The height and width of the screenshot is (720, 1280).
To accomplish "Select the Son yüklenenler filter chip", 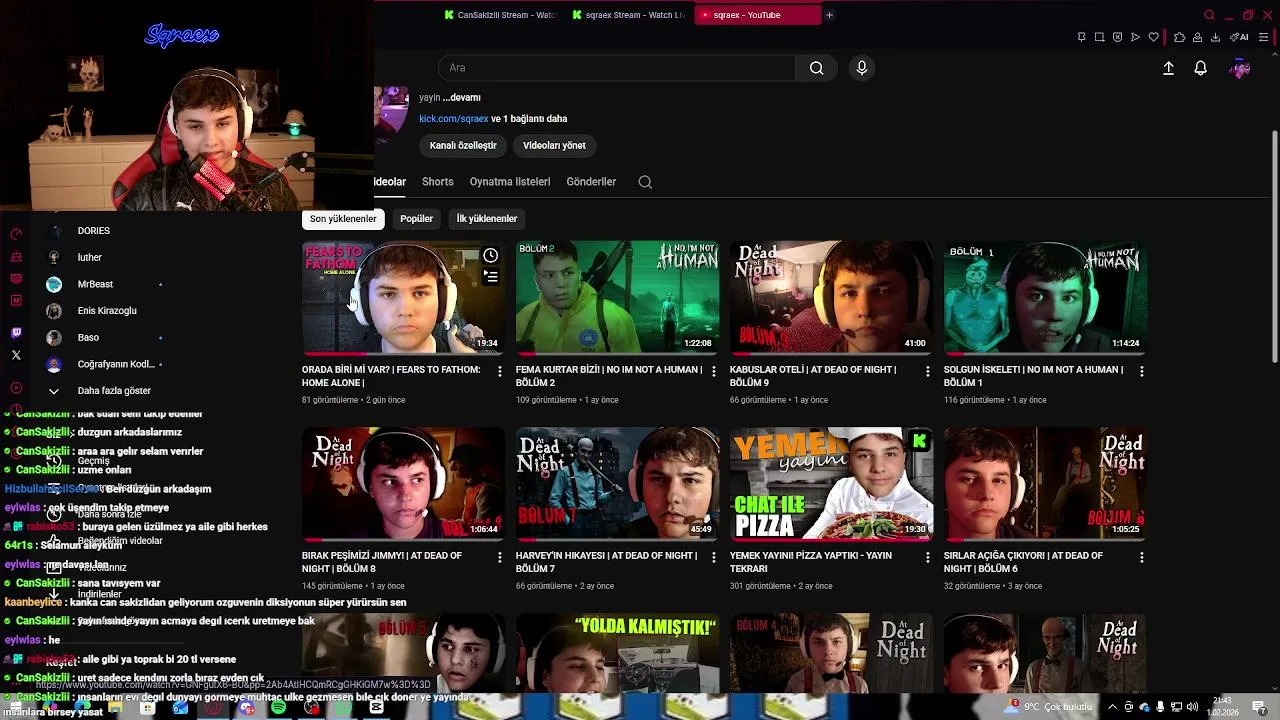I will tap(343, 219).
